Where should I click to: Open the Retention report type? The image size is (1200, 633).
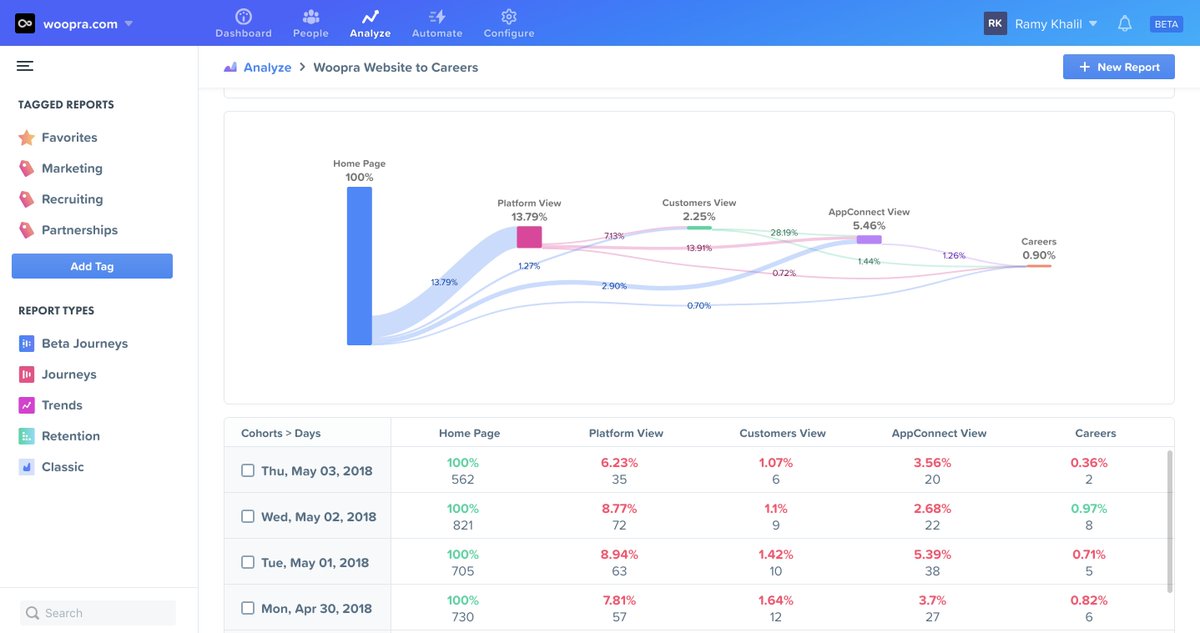click(x=70, y=436)
